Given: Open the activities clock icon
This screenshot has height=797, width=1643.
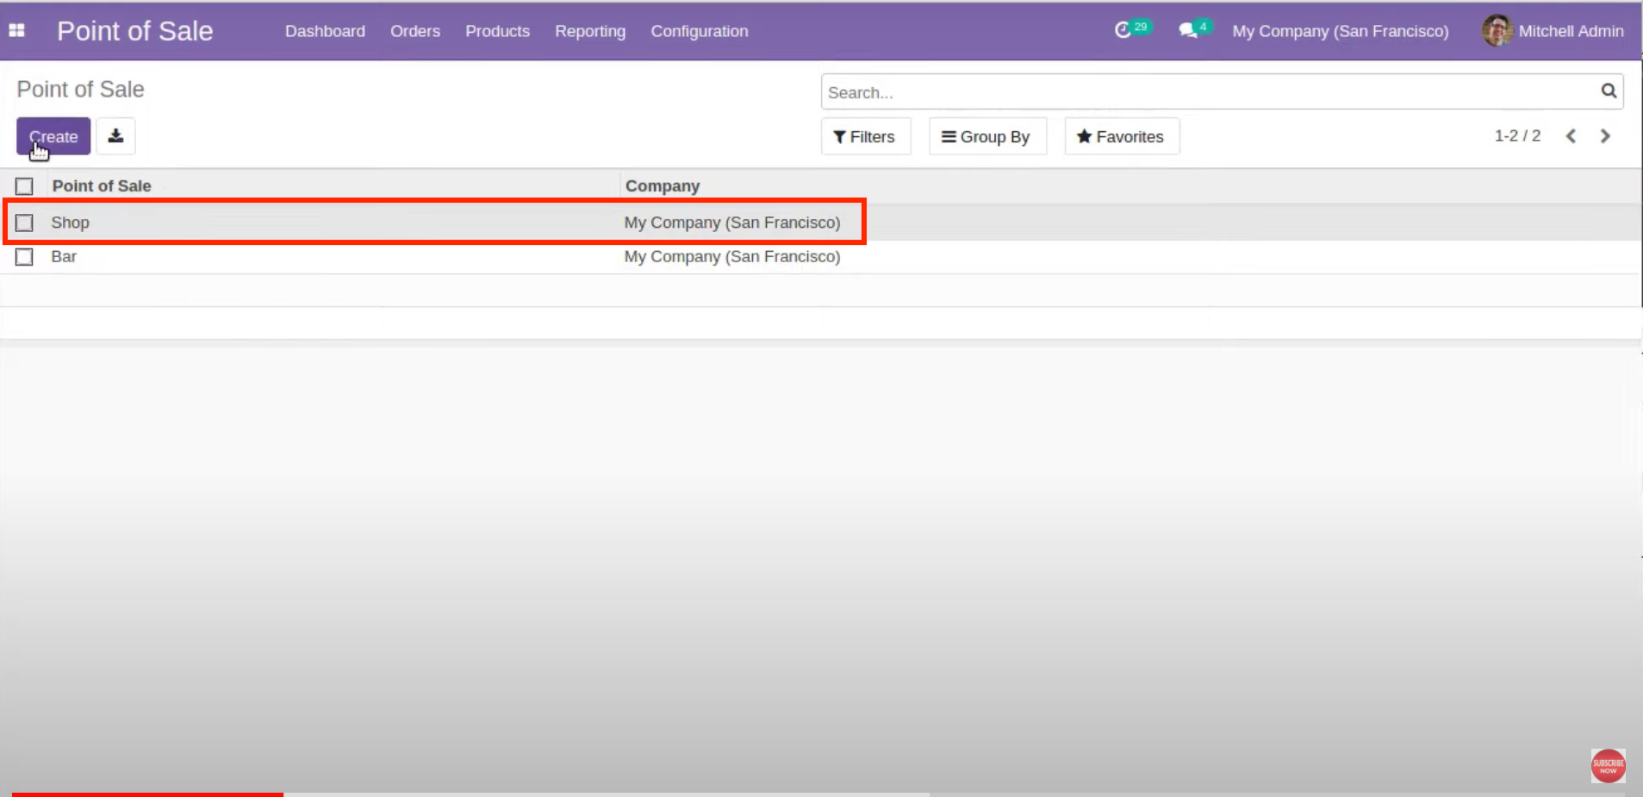Looking at the screenshot, I should pos(1123,30).
